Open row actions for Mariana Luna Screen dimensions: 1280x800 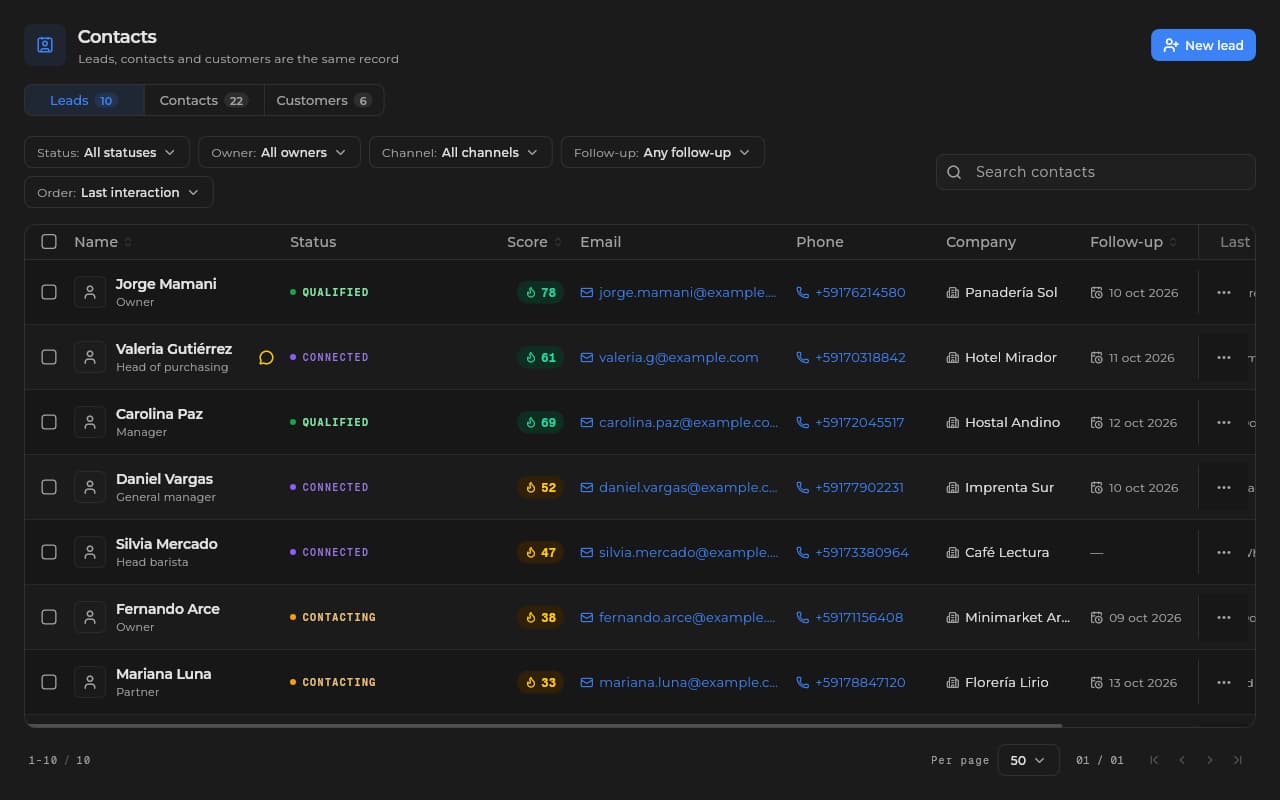click(x=1223, y=682)
